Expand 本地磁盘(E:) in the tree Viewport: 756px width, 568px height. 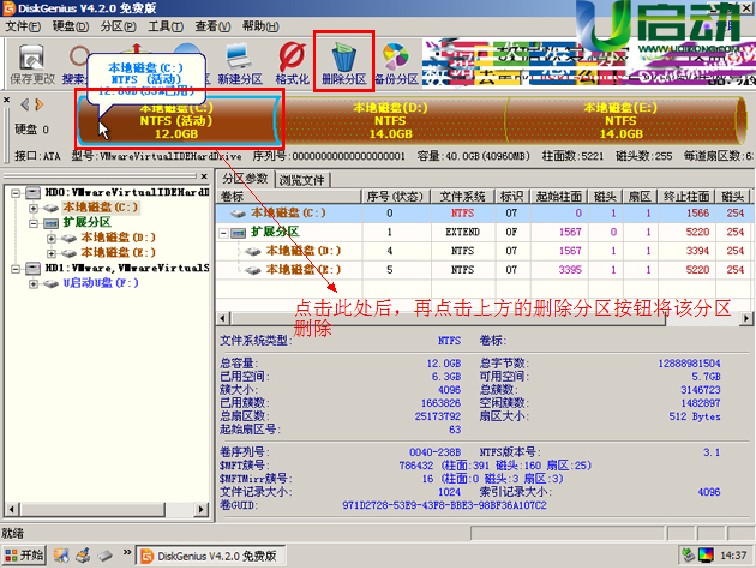click(51, 253)
